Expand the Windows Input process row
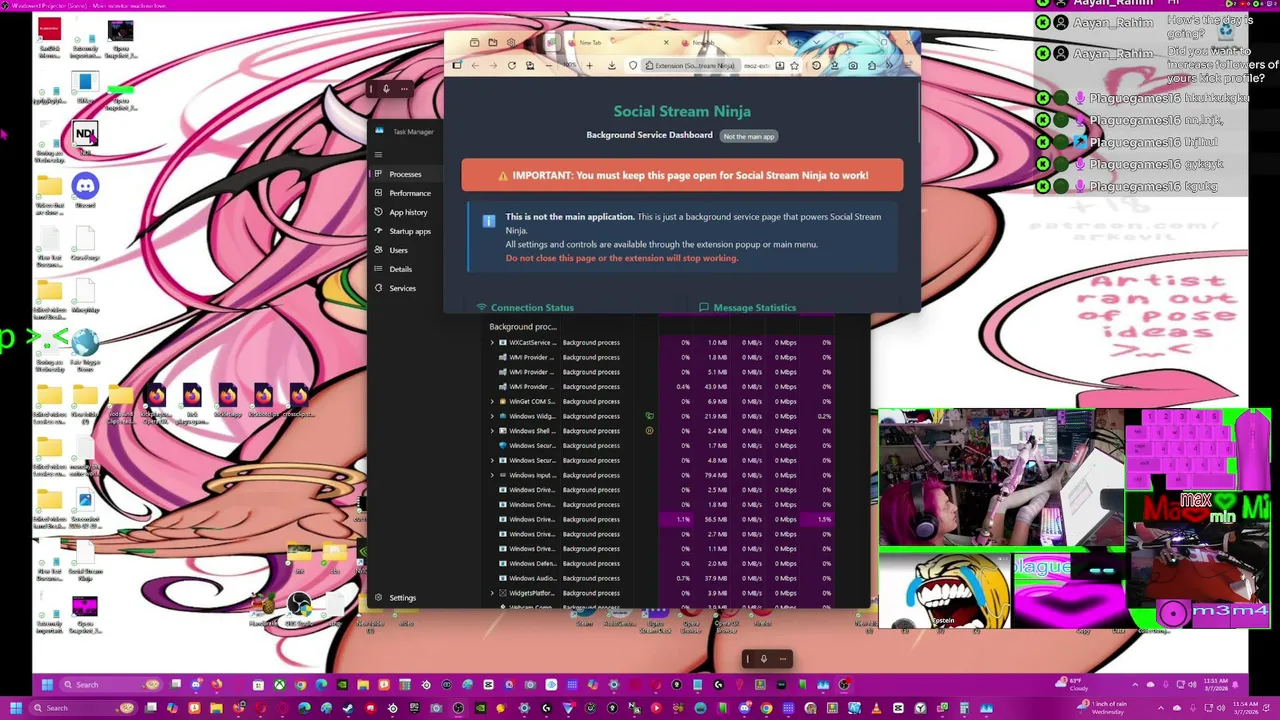Screen dimensions: 1280x720 (492, 475)
